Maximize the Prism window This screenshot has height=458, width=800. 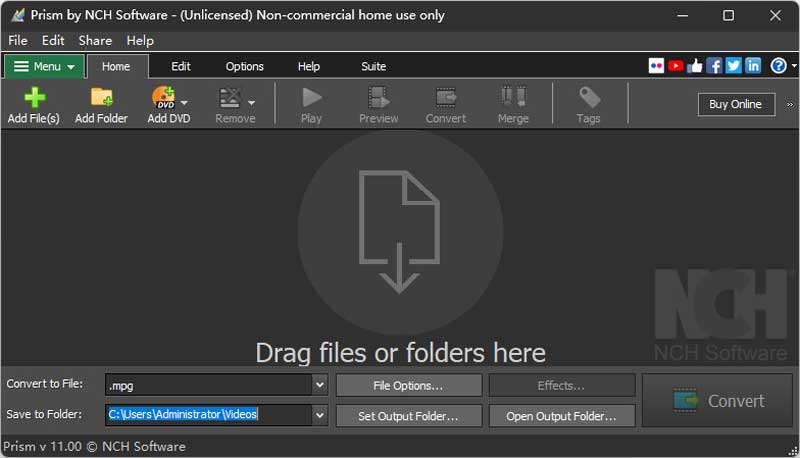729,15
